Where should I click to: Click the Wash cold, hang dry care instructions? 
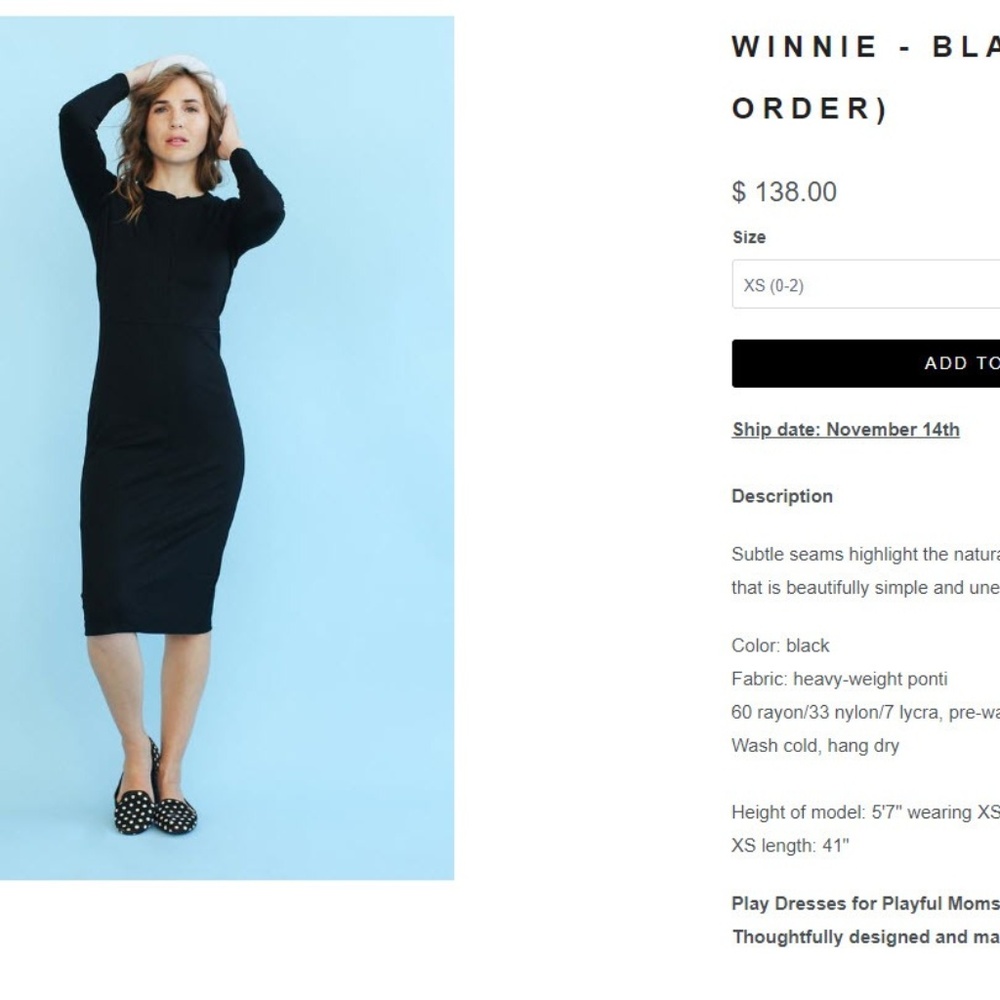(x=815, y=745)
